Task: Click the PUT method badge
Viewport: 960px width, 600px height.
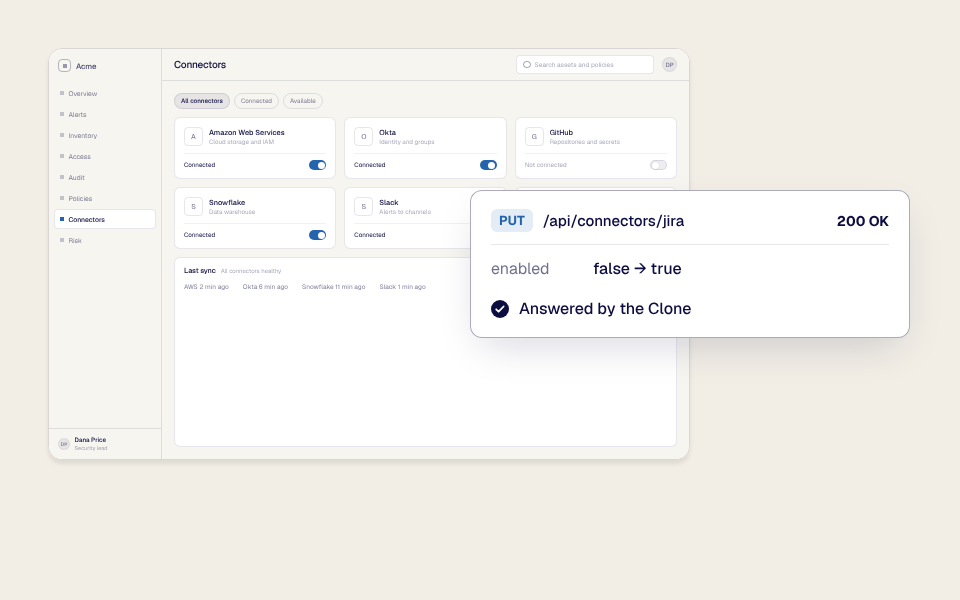Action: tap(512, 221)
